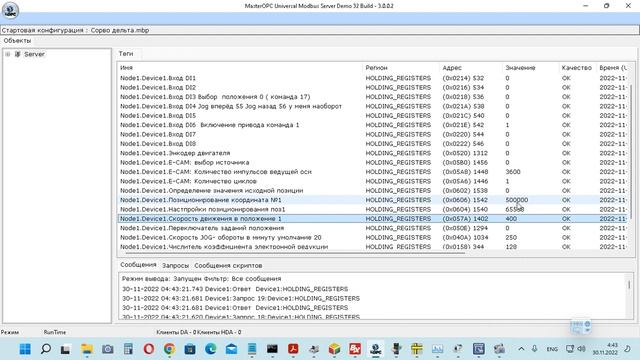This screenshot has width=640, height=360.
Task: Select row Node1.Device1.Вход DI1
Action: pos(373,78)
